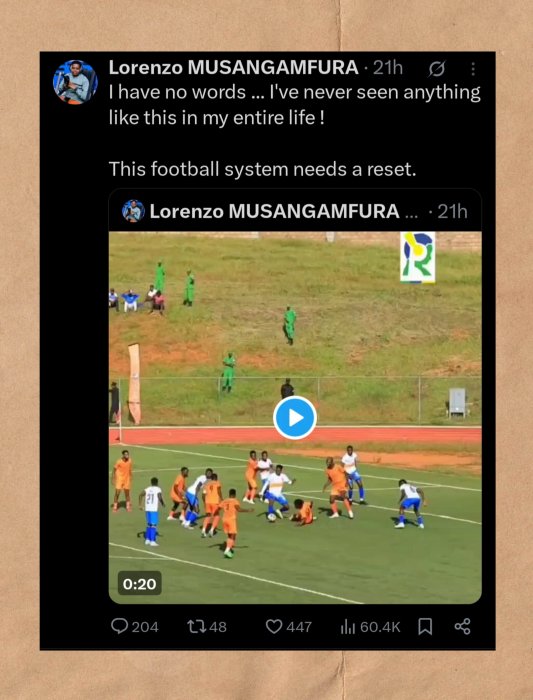Click the federation logo in video corner

pos(418,257)
